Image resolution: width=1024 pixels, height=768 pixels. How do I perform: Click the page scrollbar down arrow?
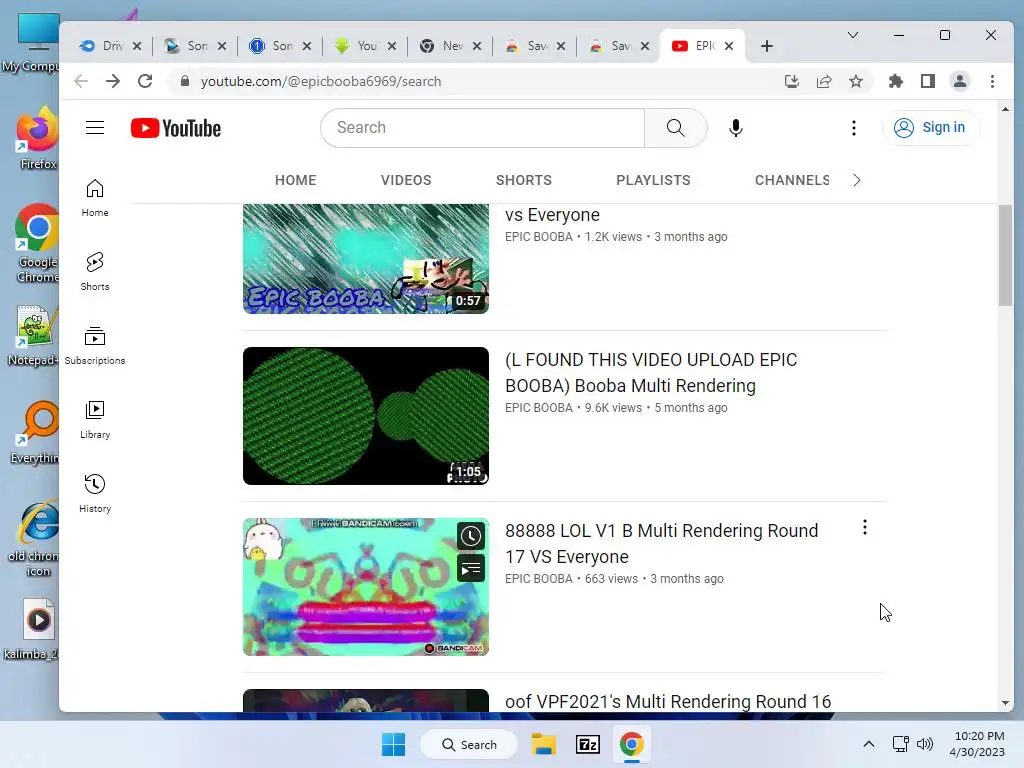pyautogui.click(x=1005, y=703)
